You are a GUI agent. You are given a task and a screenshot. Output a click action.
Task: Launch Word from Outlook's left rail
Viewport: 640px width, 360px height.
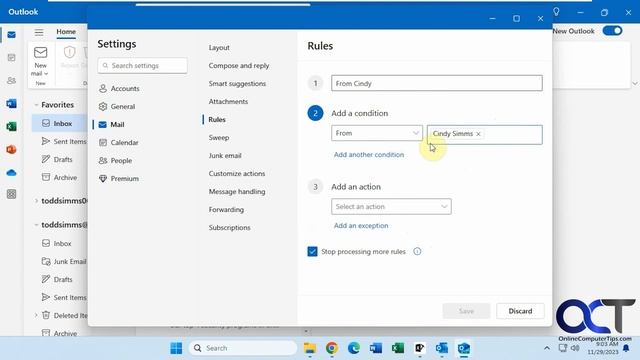tap(11, 104)
